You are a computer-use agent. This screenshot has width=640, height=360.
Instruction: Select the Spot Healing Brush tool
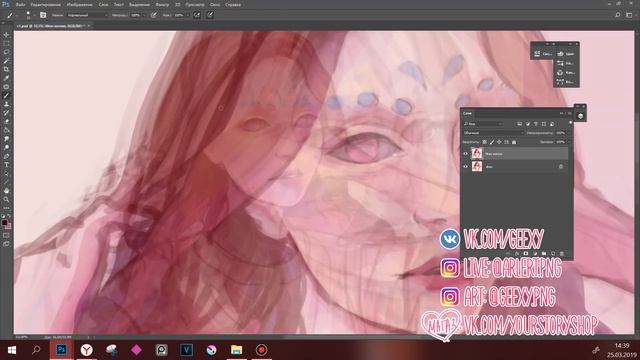[x=6, y=87]
